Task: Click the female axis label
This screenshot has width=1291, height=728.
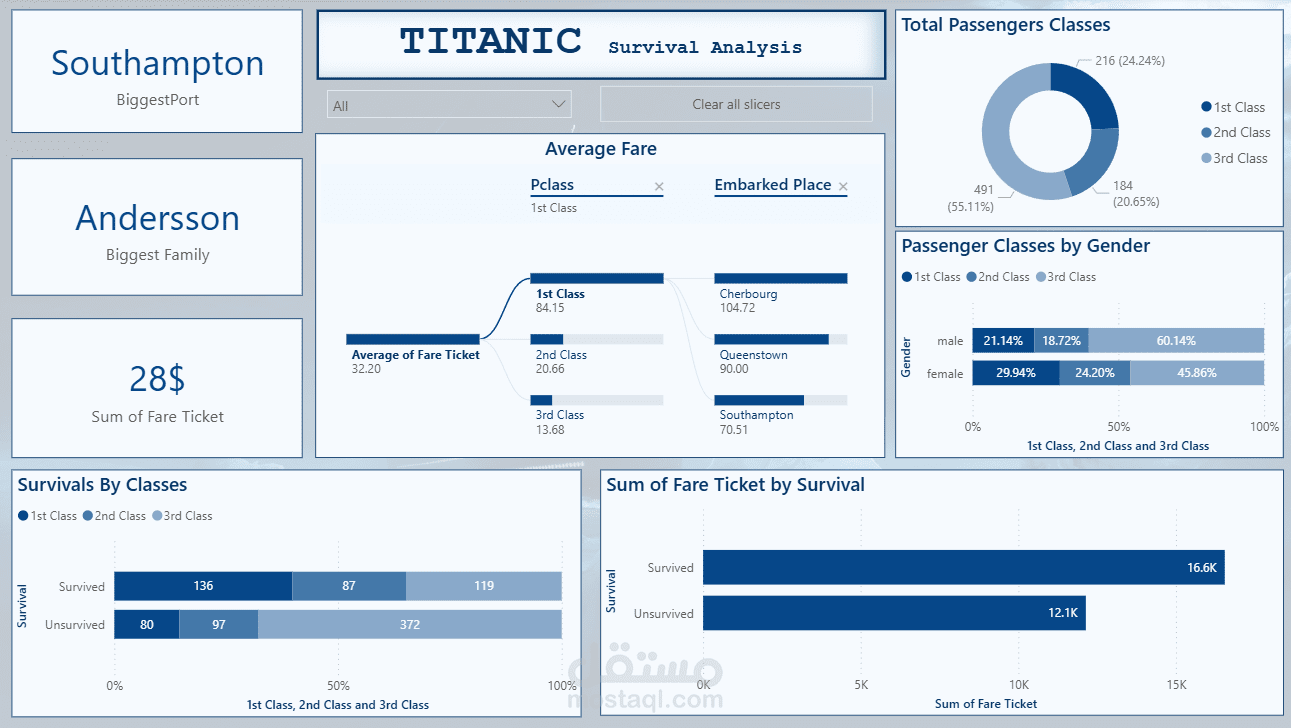Action: coord(946,374)
